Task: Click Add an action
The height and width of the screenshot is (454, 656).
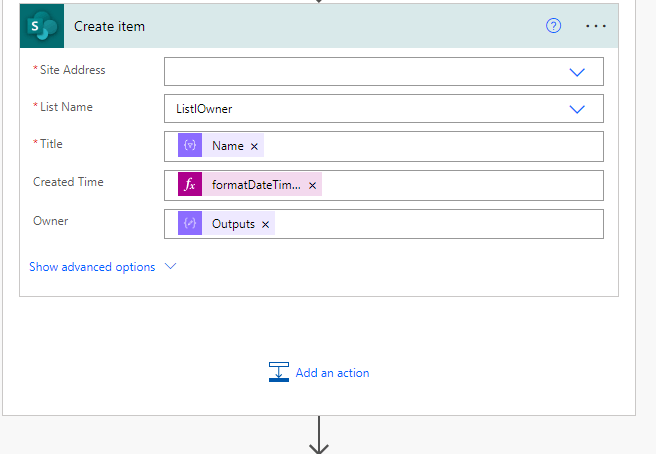Action: (x=333, y=373)
